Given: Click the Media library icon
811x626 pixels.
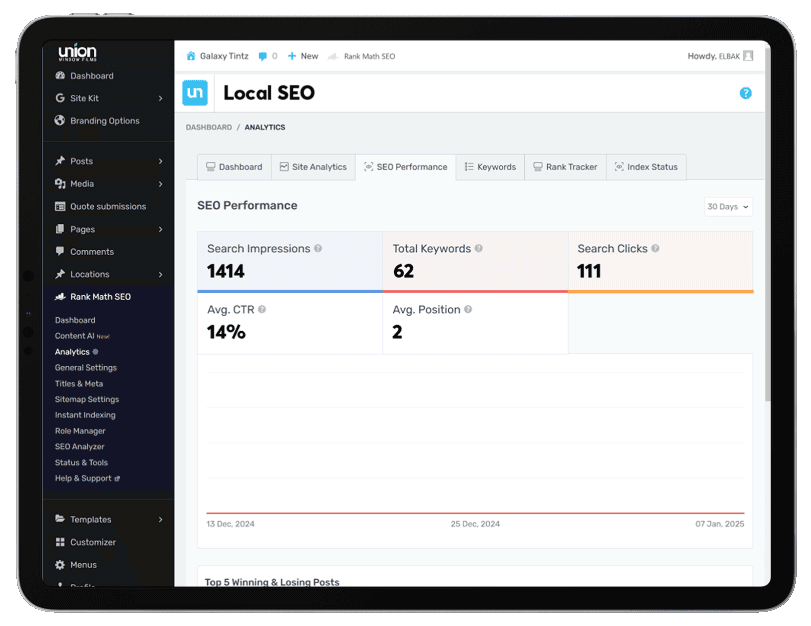Looking at the screenshot, I should [x=60, y=184].
